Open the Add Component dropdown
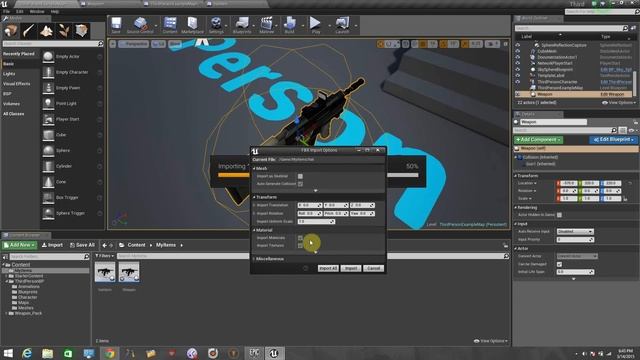The width and height of the screenshot is (640, 360). [x=538, y=140]
